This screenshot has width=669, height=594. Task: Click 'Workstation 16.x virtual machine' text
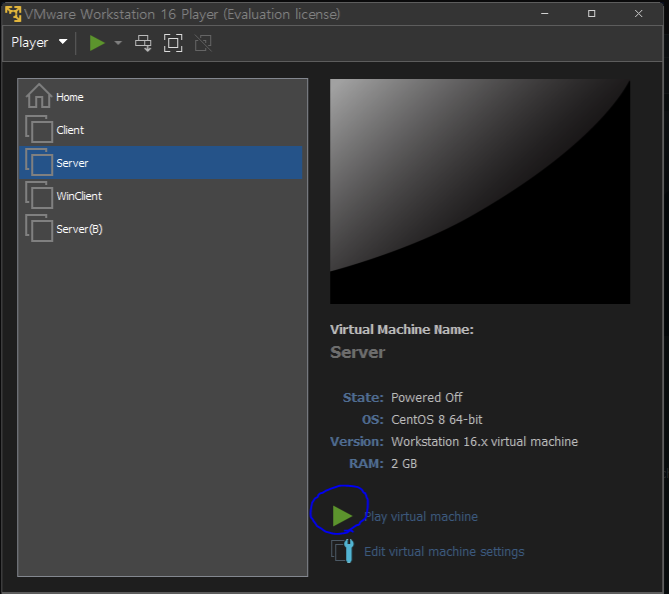[x=485, y=442]
